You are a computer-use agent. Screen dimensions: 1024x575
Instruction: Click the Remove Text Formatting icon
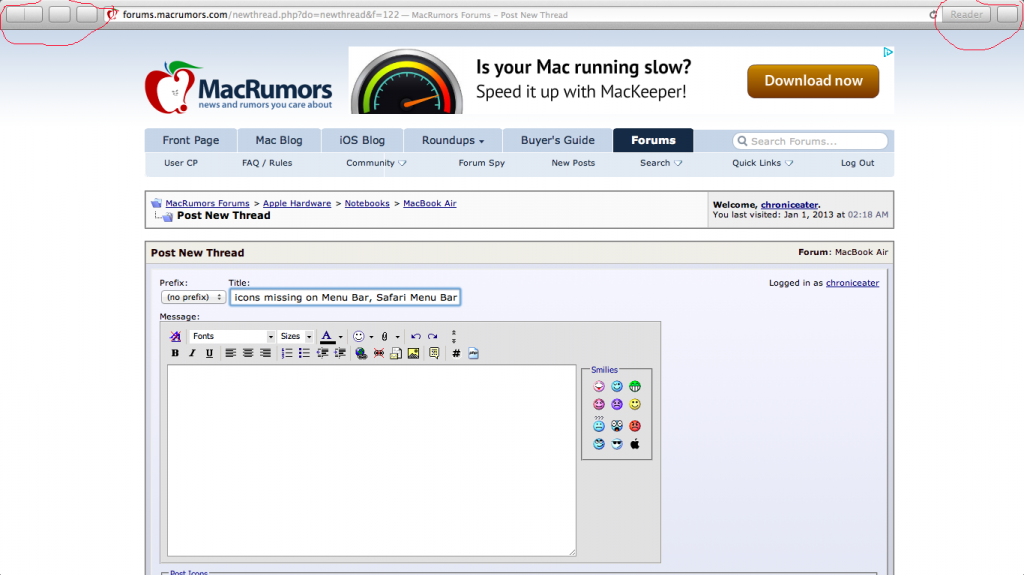point(175,337)
